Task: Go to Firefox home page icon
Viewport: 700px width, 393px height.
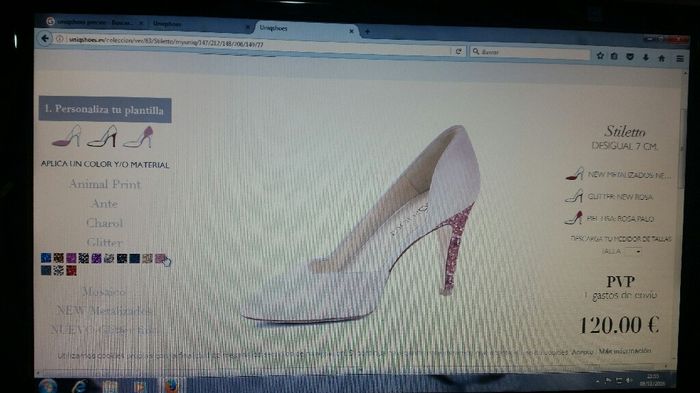Action: [x=662, y=58]
